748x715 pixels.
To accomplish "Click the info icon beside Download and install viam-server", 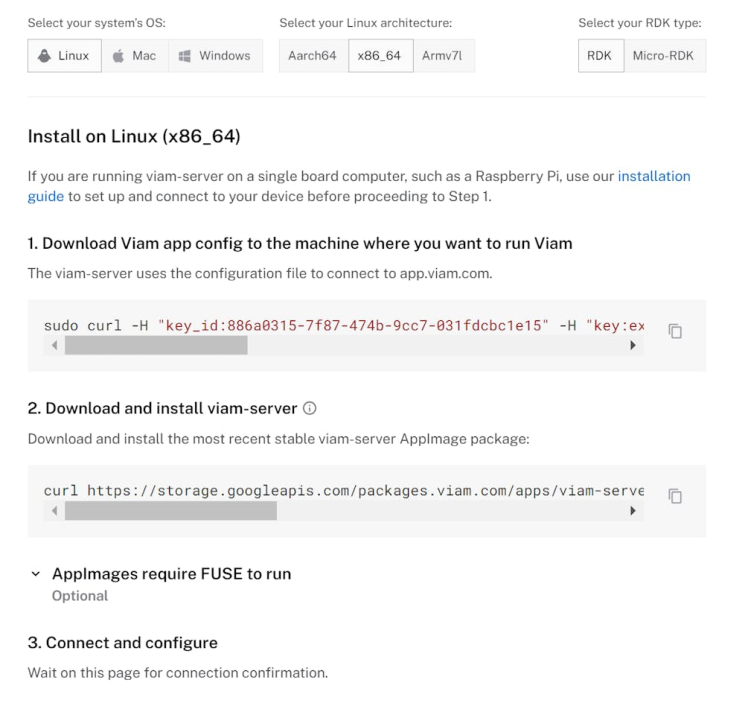I will [x=310, y=408].
